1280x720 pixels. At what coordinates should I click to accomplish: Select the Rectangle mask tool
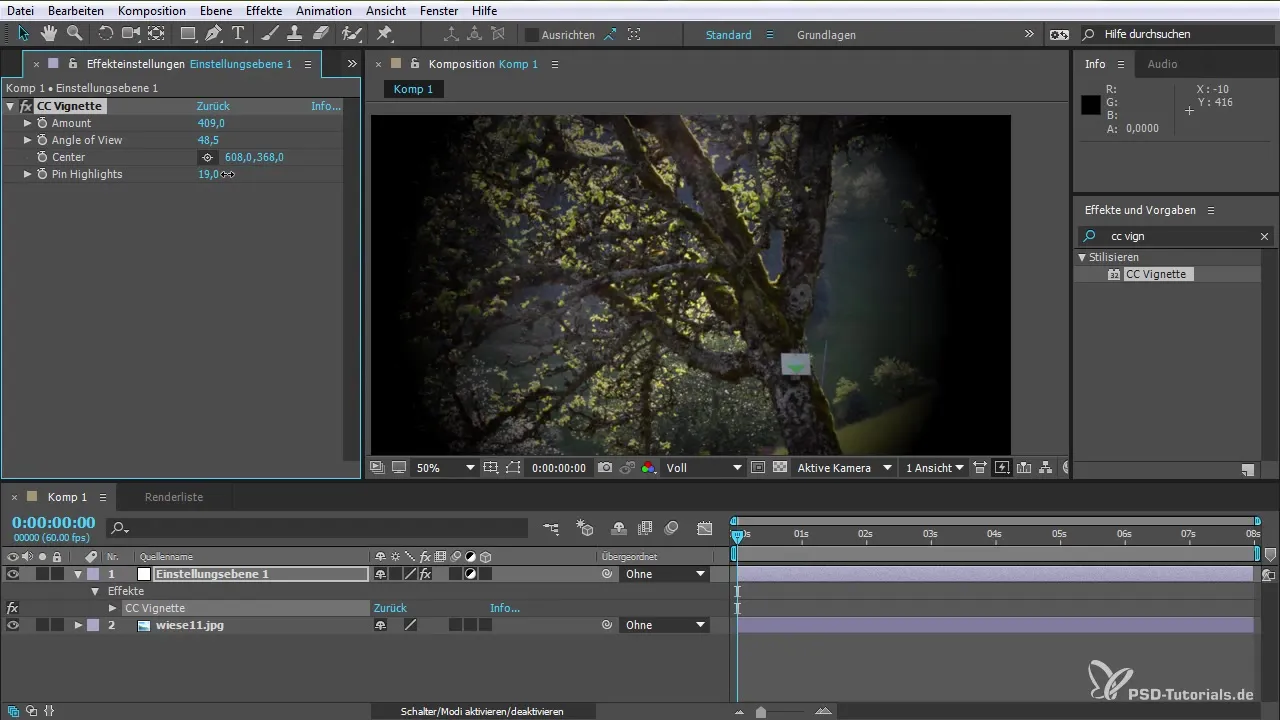(x=188, y=34)
